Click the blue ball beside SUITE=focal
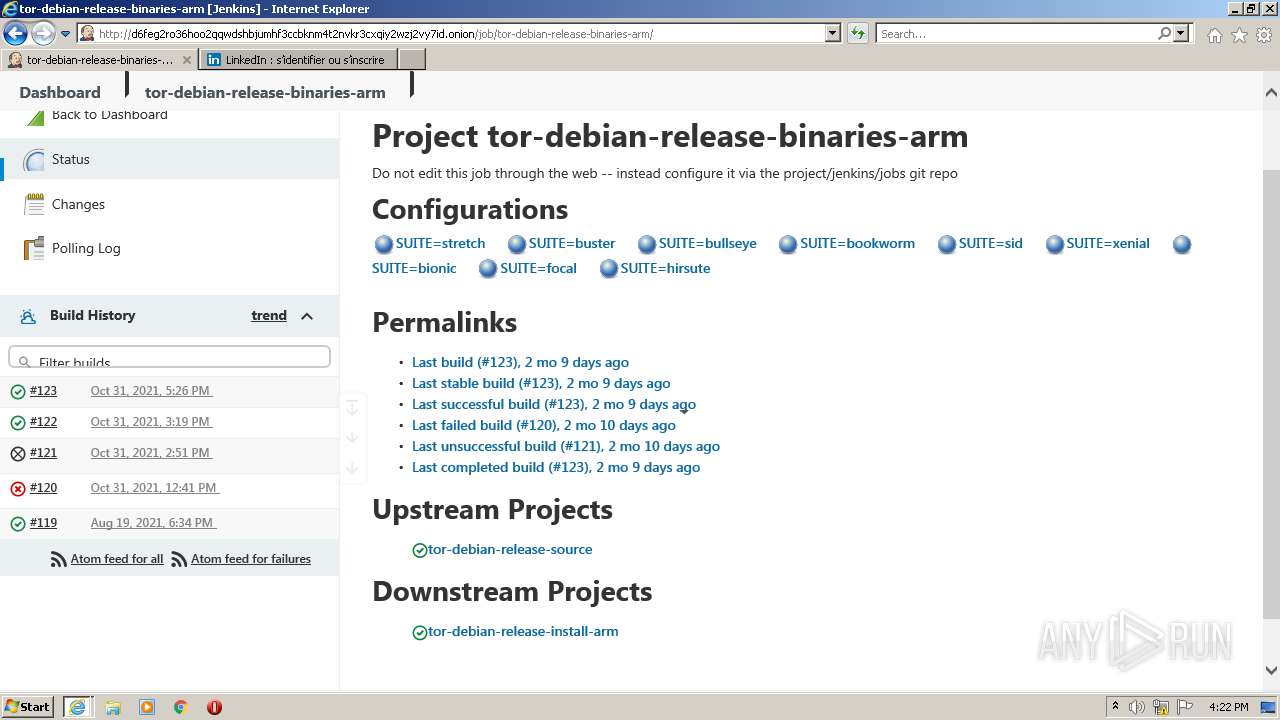This screenshot has width=1280, height=720. (487, 269)
